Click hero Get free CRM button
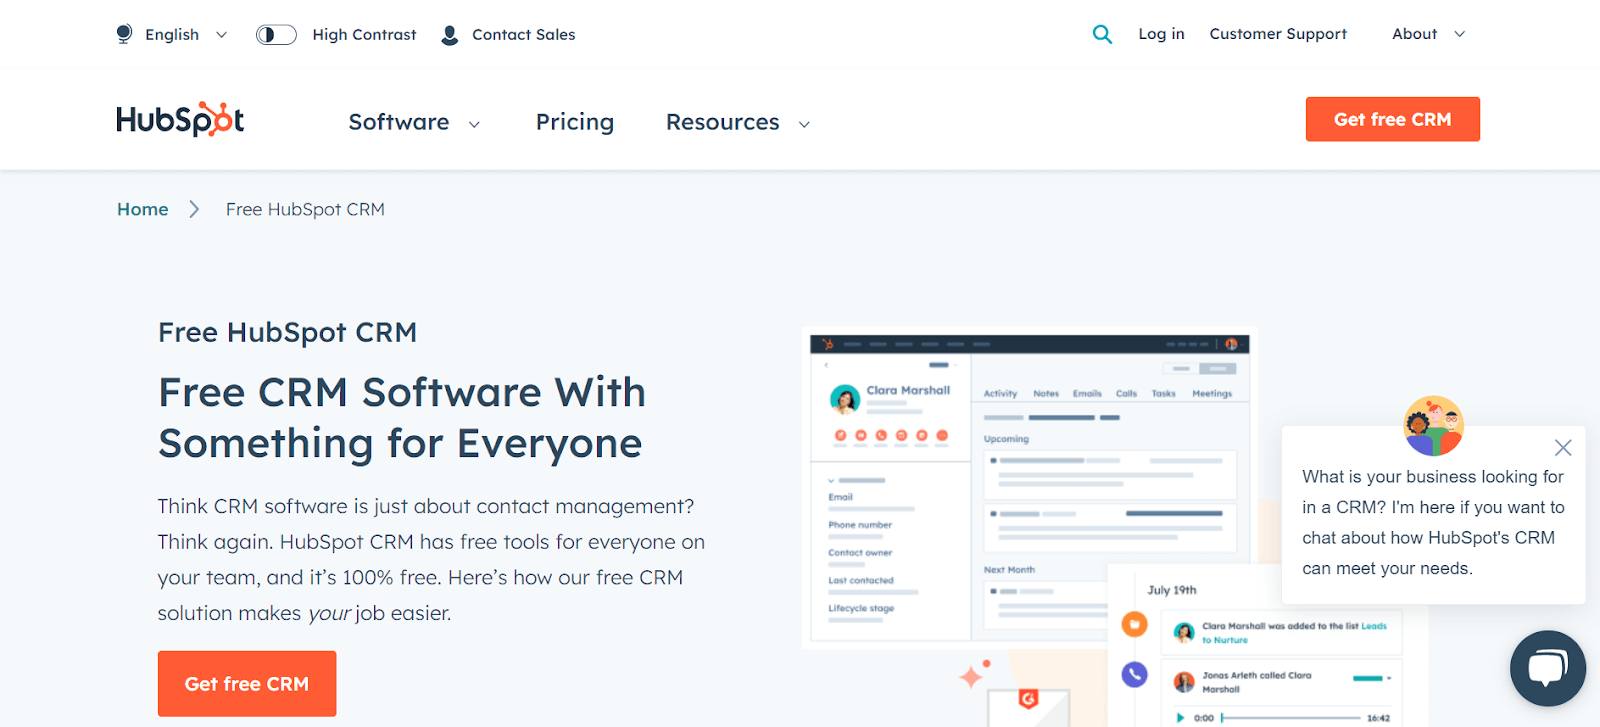The height and width of the screenshot is (727, 1600). click(247, 684)
